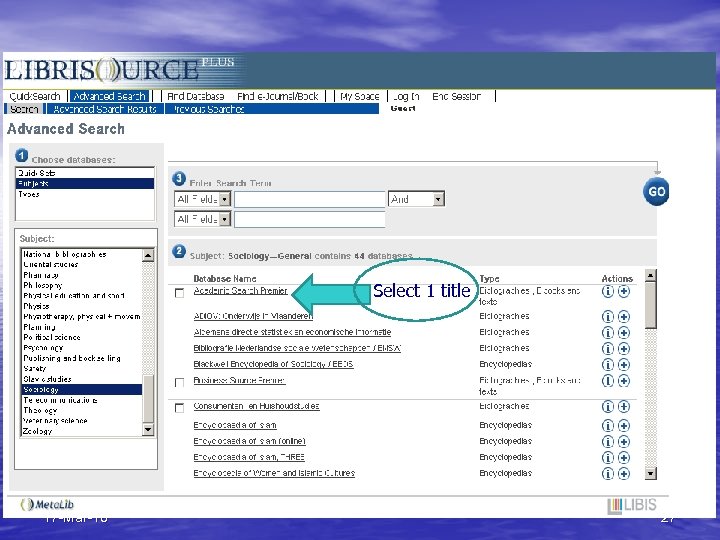This screenshot has height=540, width=720.
Task: Select Subjects in Choose databases list
Action: [85, 184]
